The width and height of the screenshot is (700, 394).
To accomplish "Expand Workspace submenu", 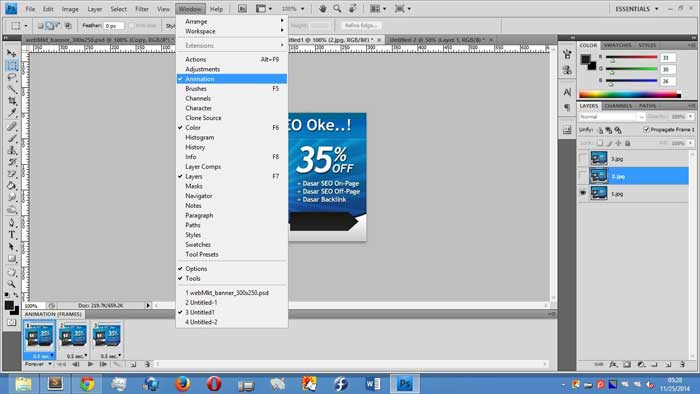I will (232, 31).
